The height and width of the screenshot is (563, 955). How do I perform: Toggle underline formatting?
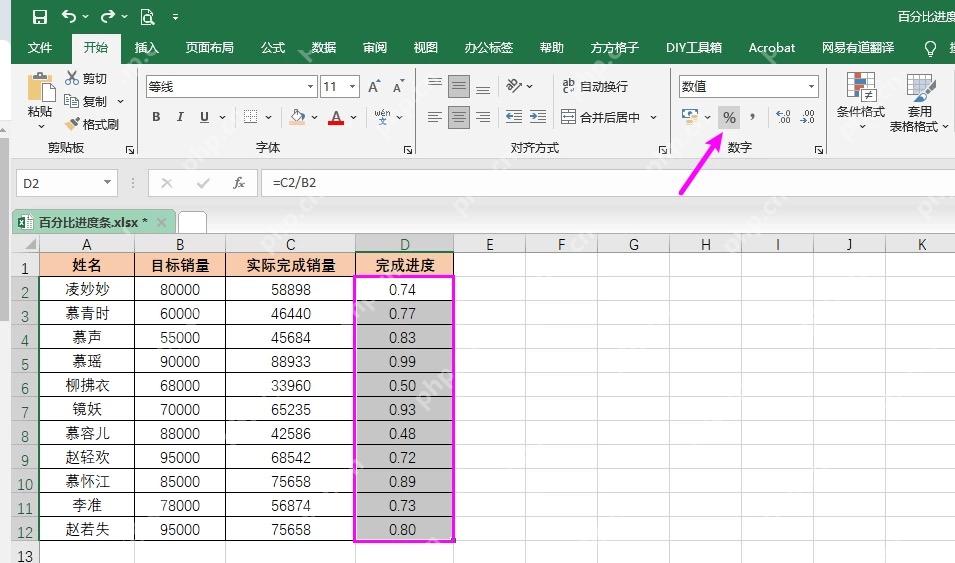point(204,117)
